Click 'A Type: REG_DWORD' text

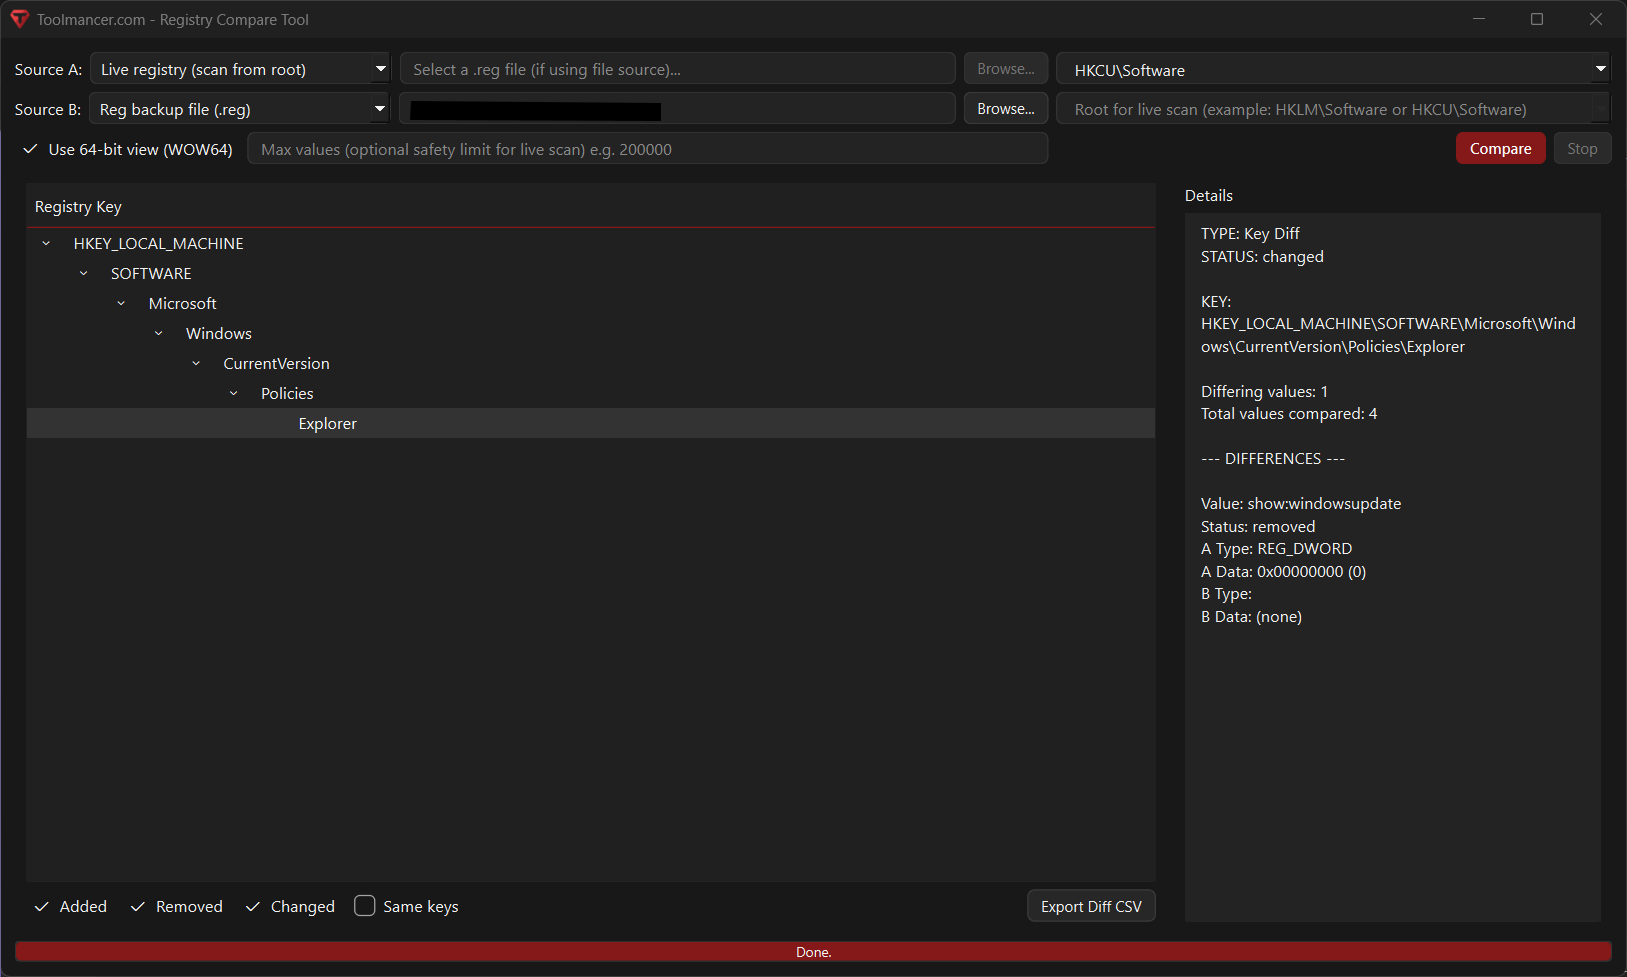click(x=1276, y=548)
